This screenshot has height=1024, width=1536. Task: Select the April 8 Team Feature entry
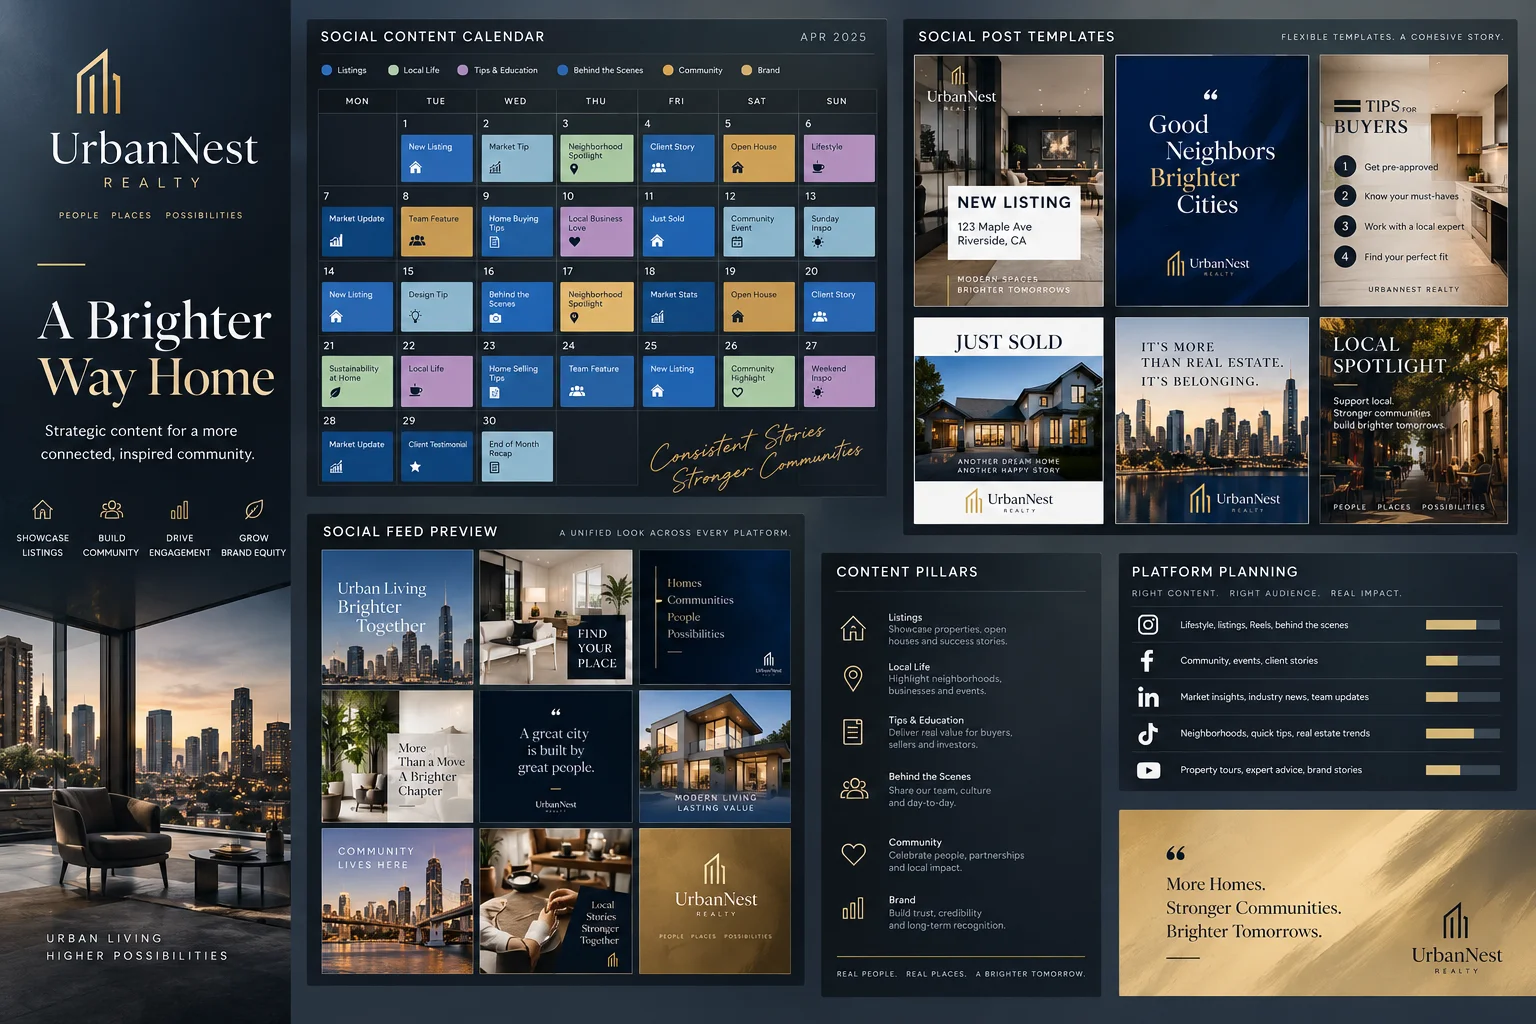436,231
